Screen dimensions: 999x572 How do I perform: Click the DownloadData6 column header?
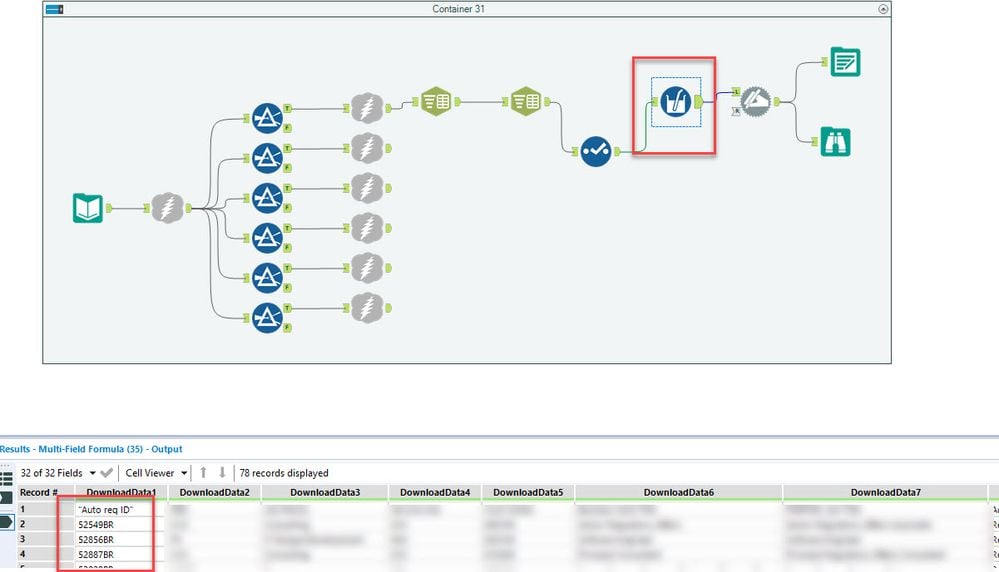click(x=679, y=492)
